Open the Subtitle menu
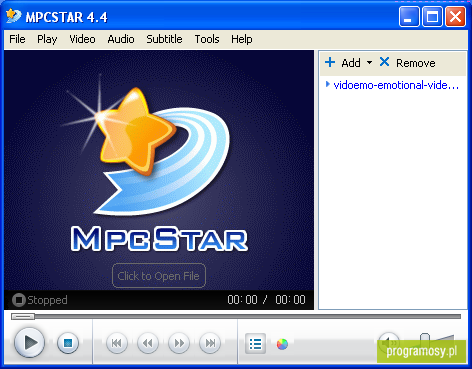Screen dimensions: 472x369 coord(164,39)
